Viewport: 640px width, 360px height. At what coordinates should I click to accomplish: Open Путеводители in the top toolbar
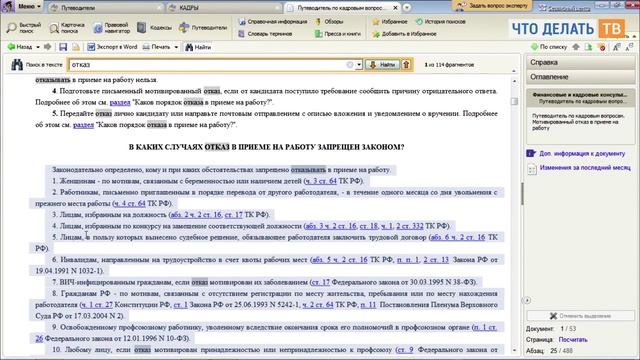(x=202, y=28)
